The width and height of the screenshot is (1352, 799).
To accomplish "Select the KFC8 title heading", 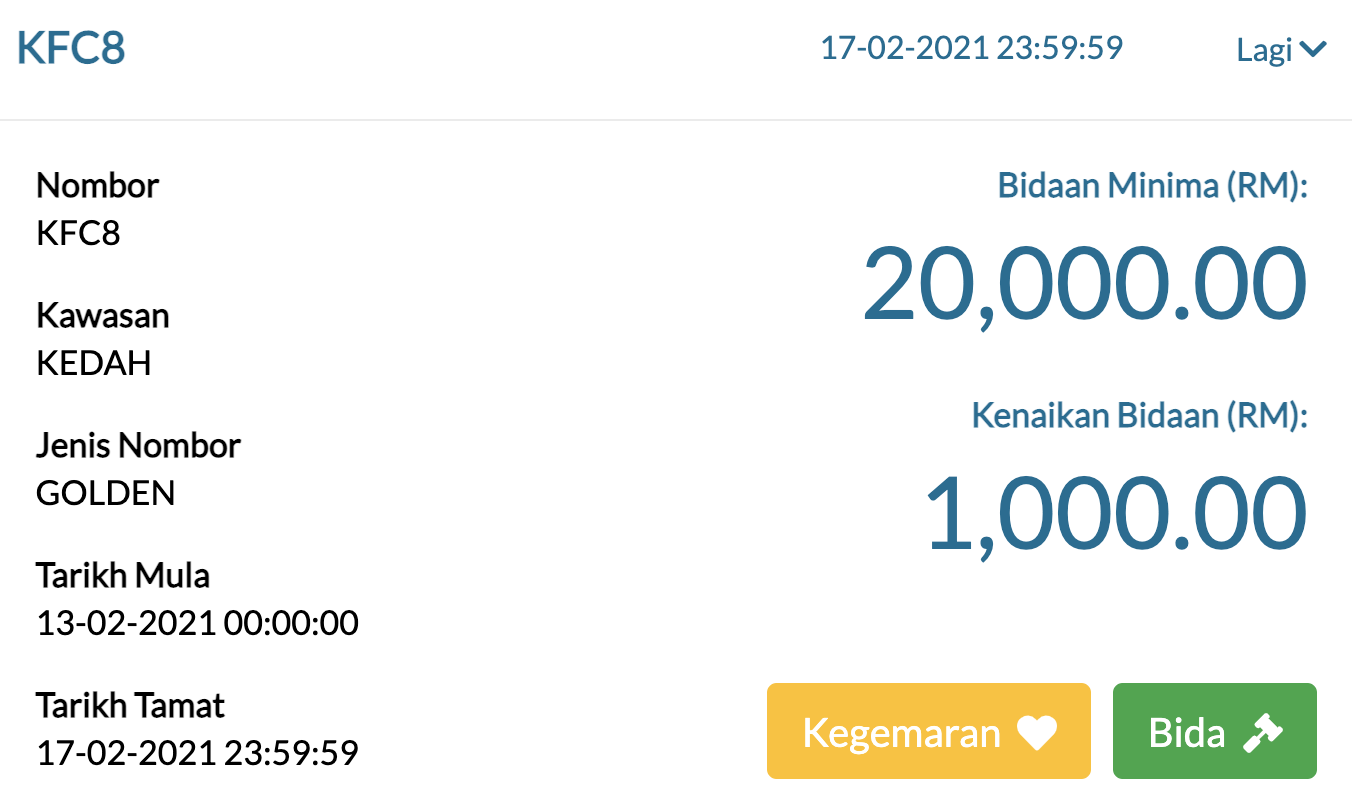I will (71, 48).
